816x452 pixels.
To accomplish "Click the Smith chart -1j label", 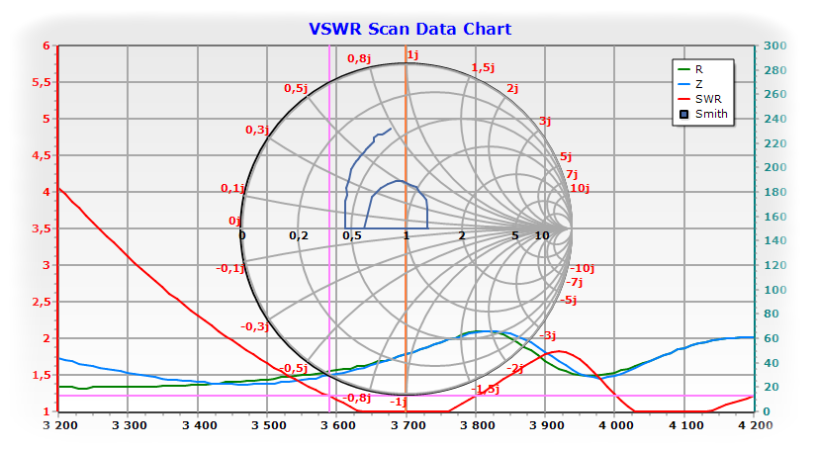I will [398, 402].
